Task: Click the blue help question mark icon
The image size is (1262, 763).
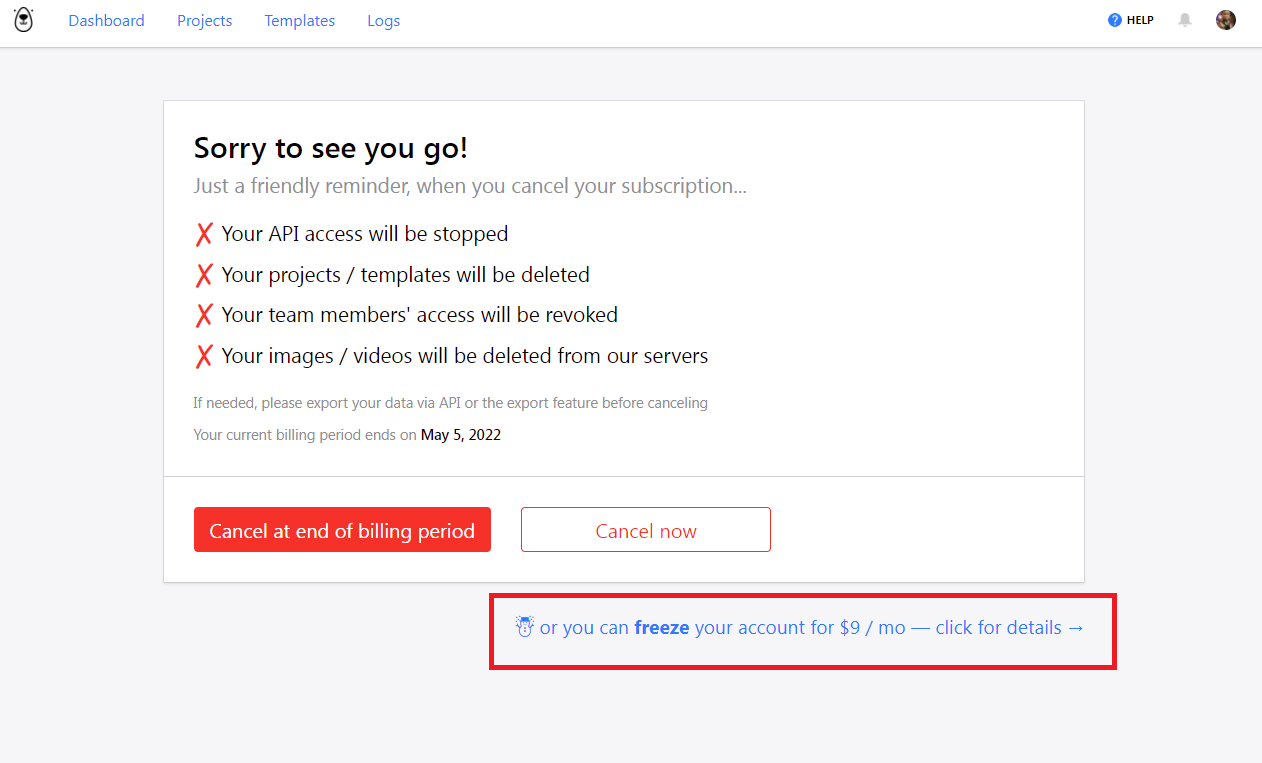Action: tap(1115, 20)
